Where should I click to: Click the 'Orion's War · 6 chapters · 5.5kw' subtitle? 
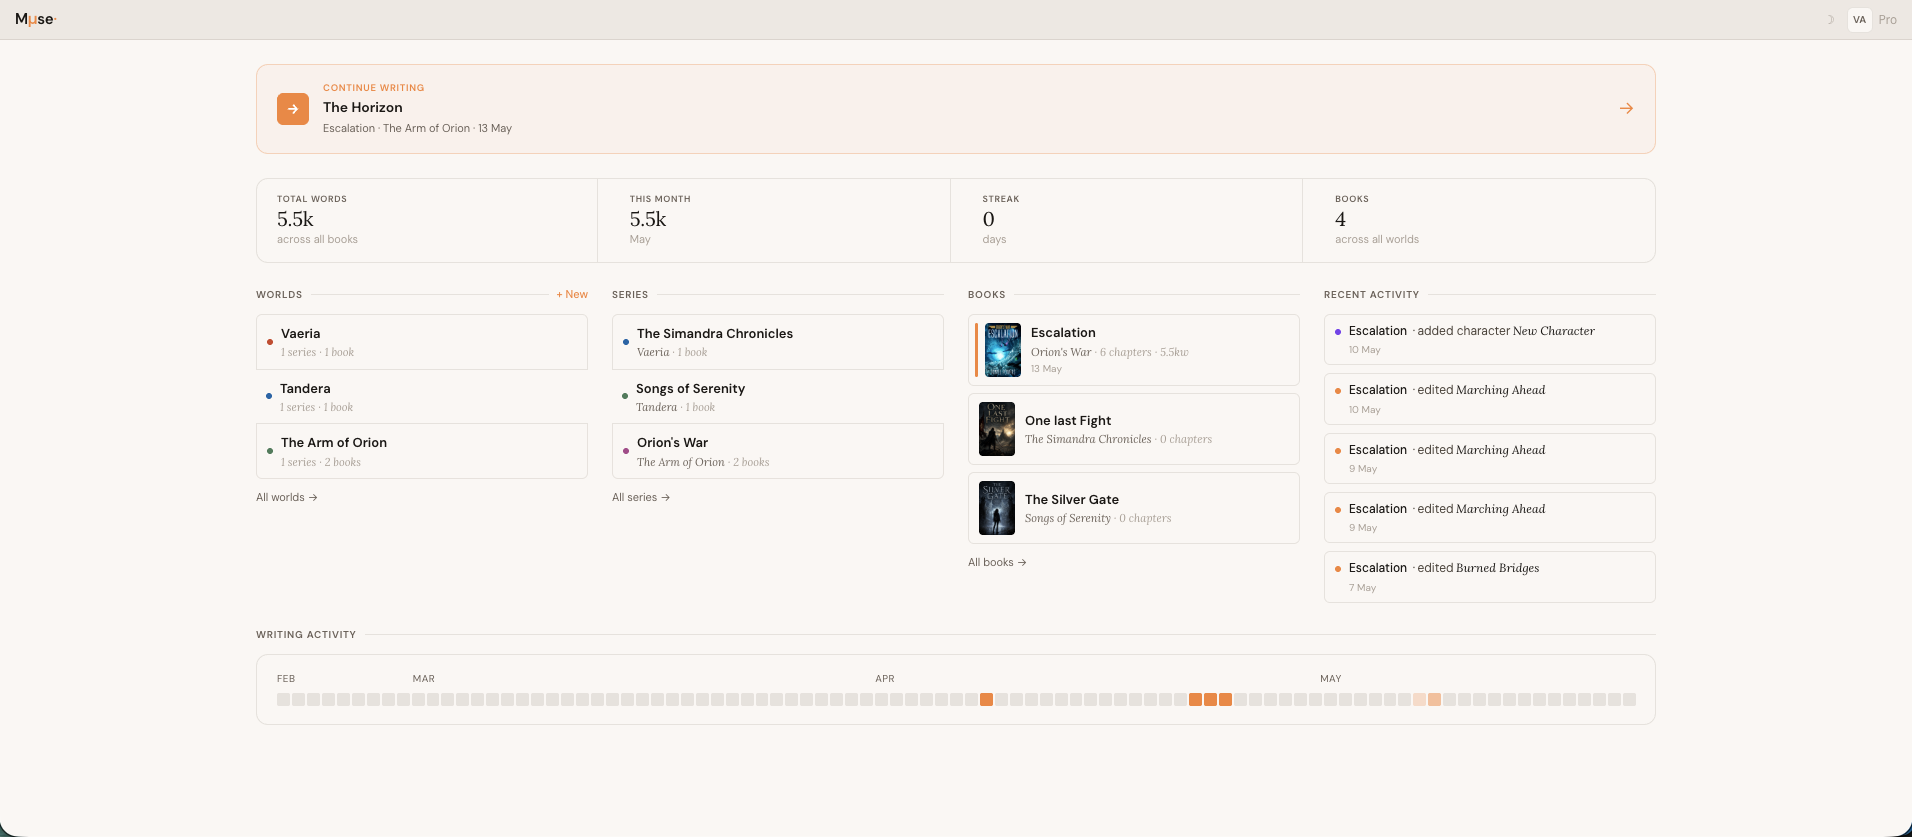(1110, 352)
